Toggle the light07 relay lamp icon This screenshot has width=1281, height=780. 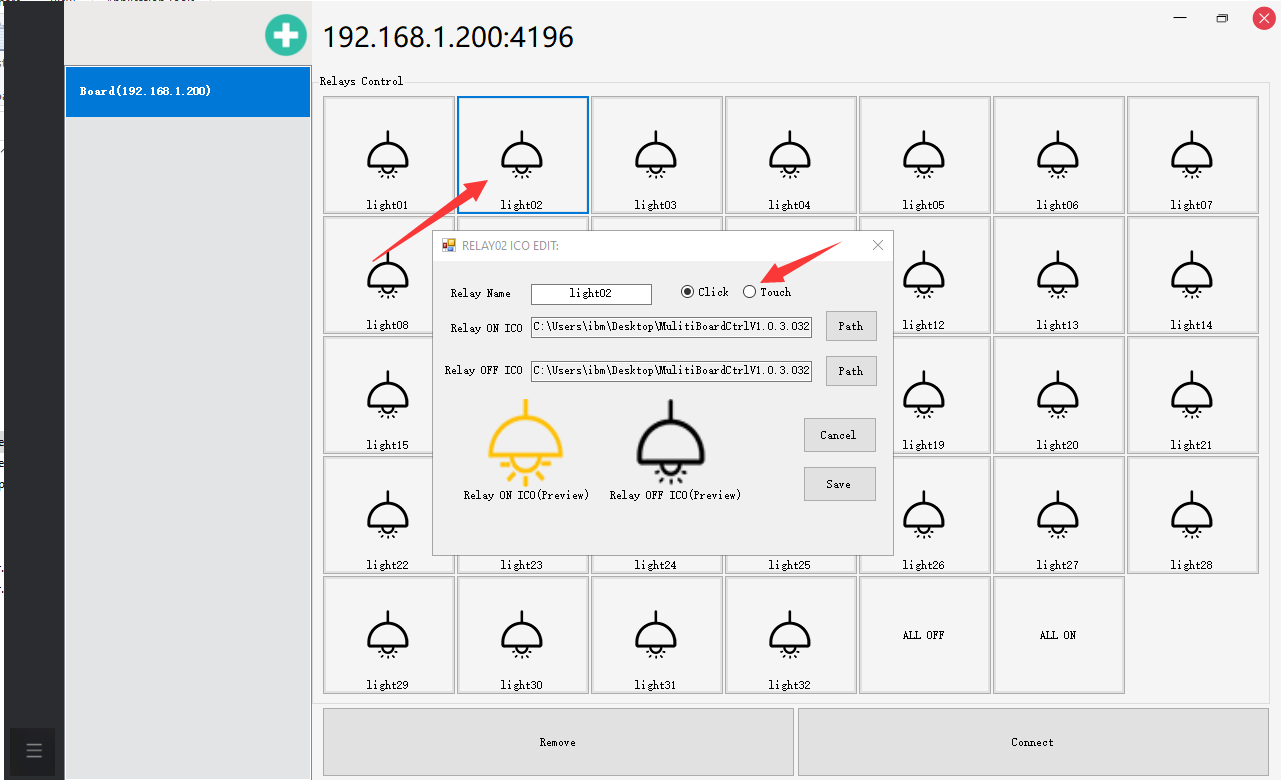[x=1192, y=155]
